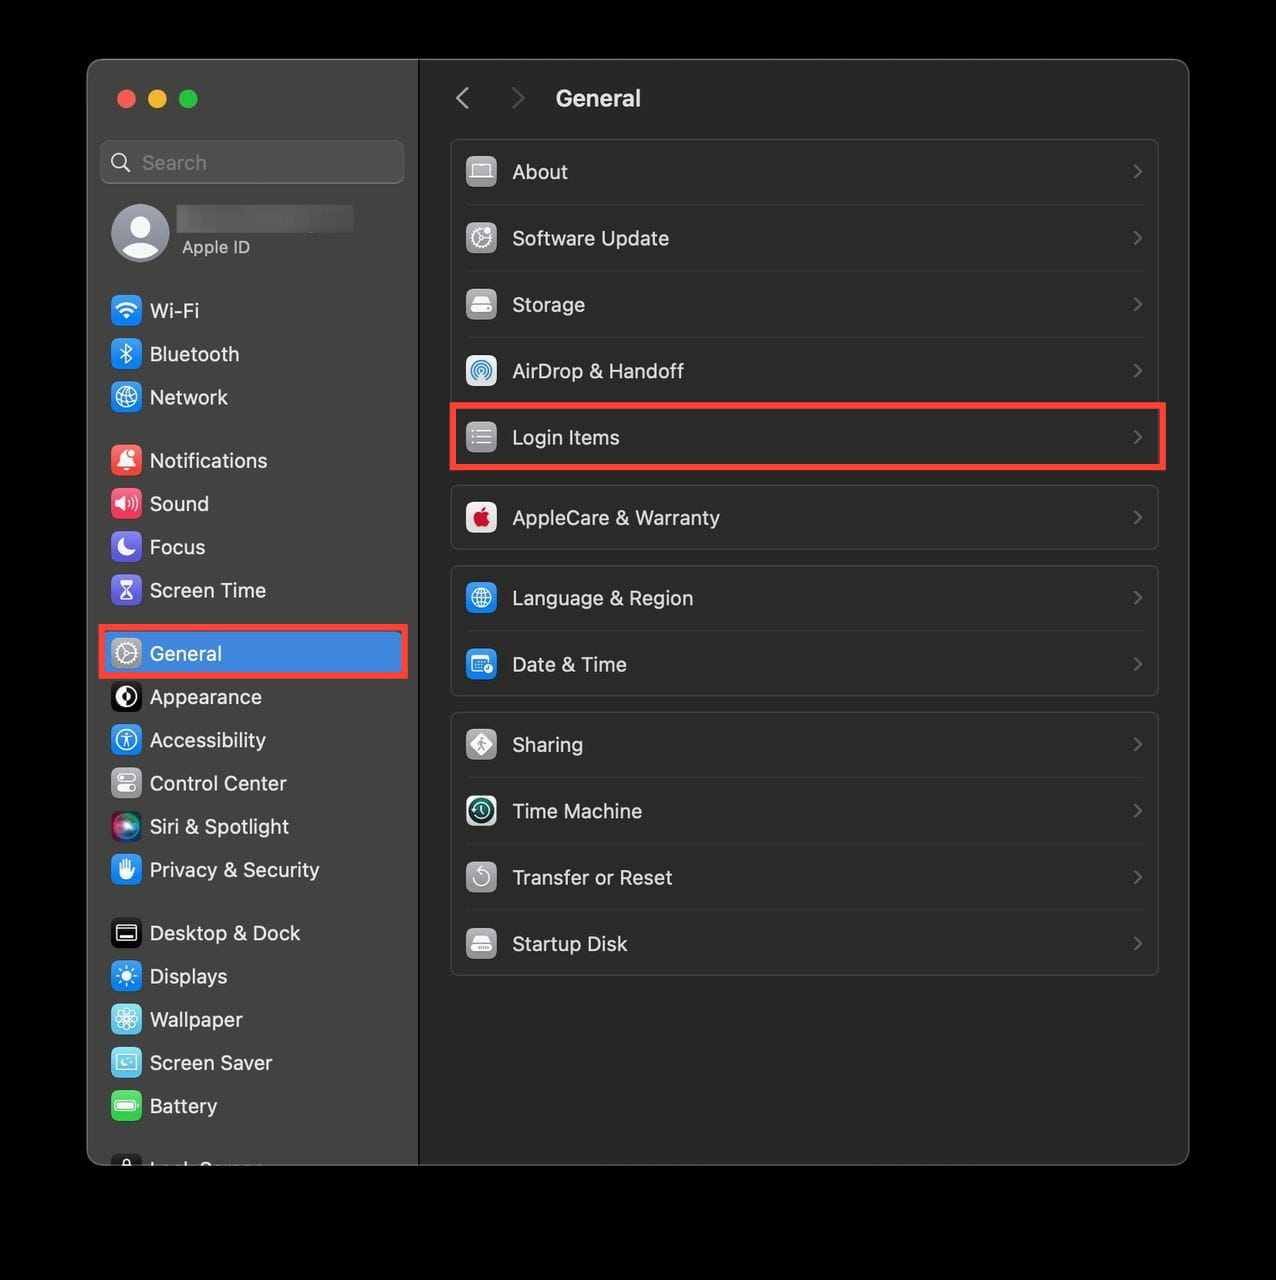Screen dimensions: 1276x1280
Task: Open Login Items using its chevron
Action: (1137, 437)
